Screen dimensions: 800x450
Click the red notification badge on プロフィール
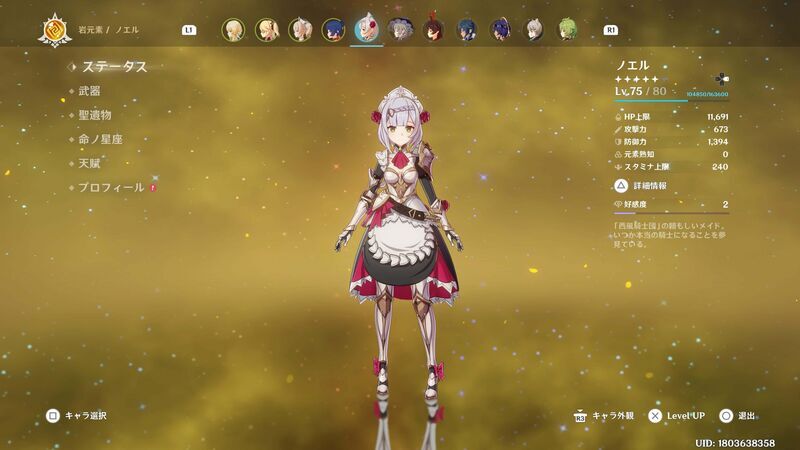coord(153,188)
